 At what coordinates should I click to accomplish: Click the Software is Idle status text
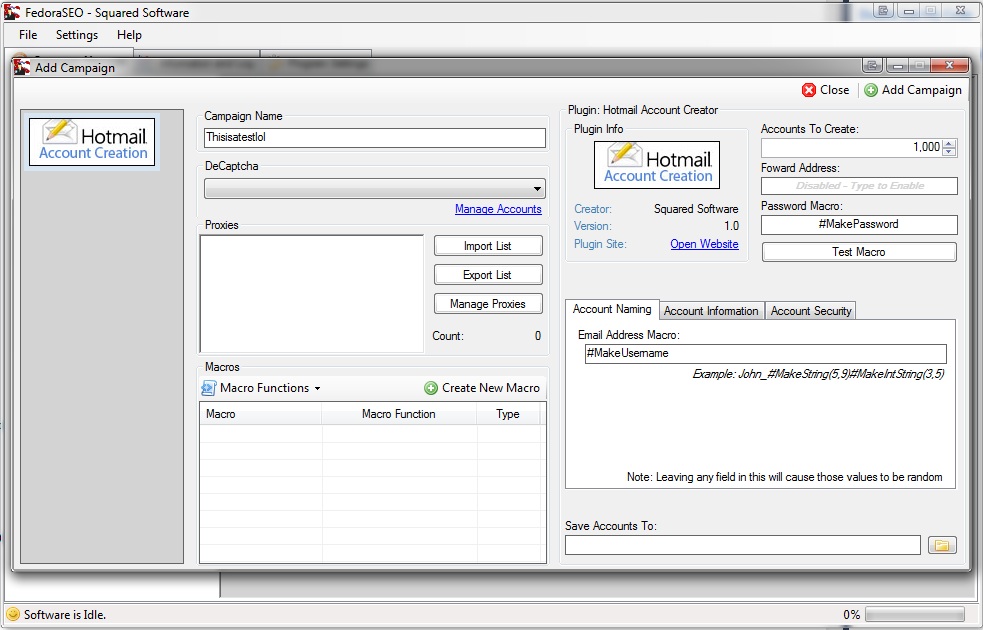[65, 615]
